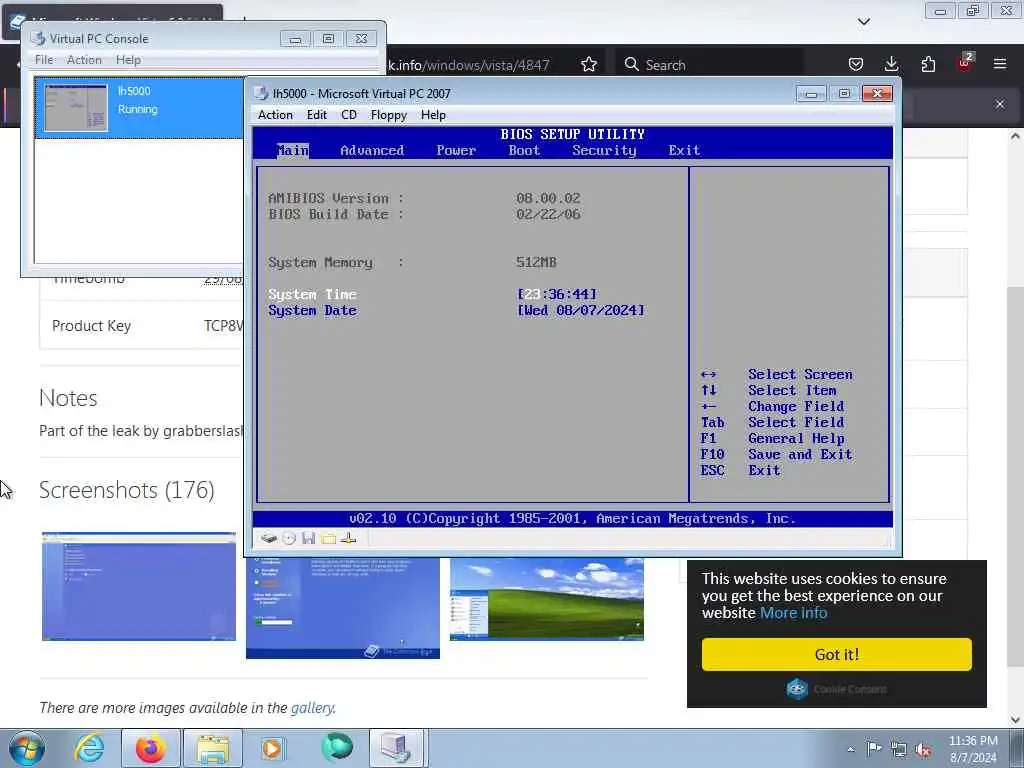This screenshot has height=768, width=1024.
Task: Select the Security BIOS tab
Action: [x=604, y=150]
